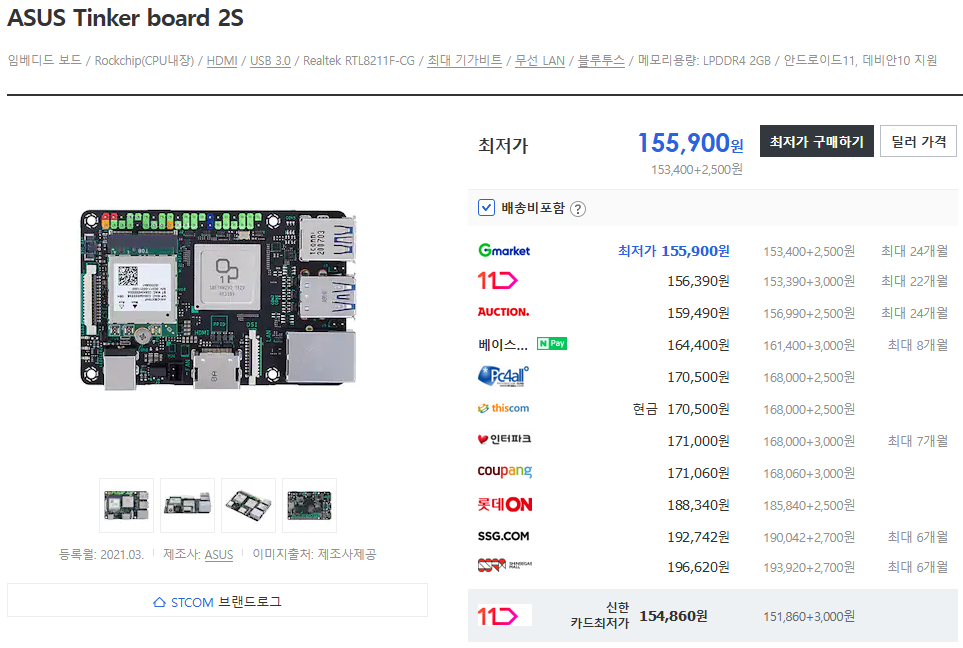Click the 171,000원 price

pos(698,441)
